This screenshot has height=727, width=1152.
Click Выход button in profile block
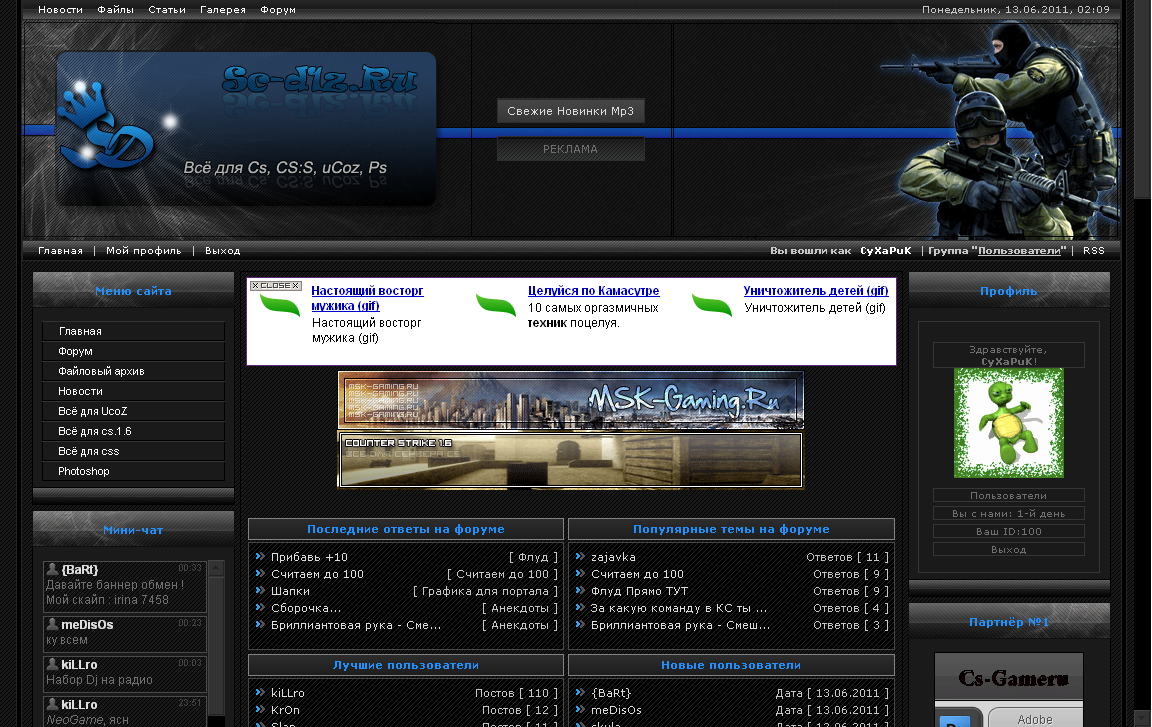[1009, 549]
